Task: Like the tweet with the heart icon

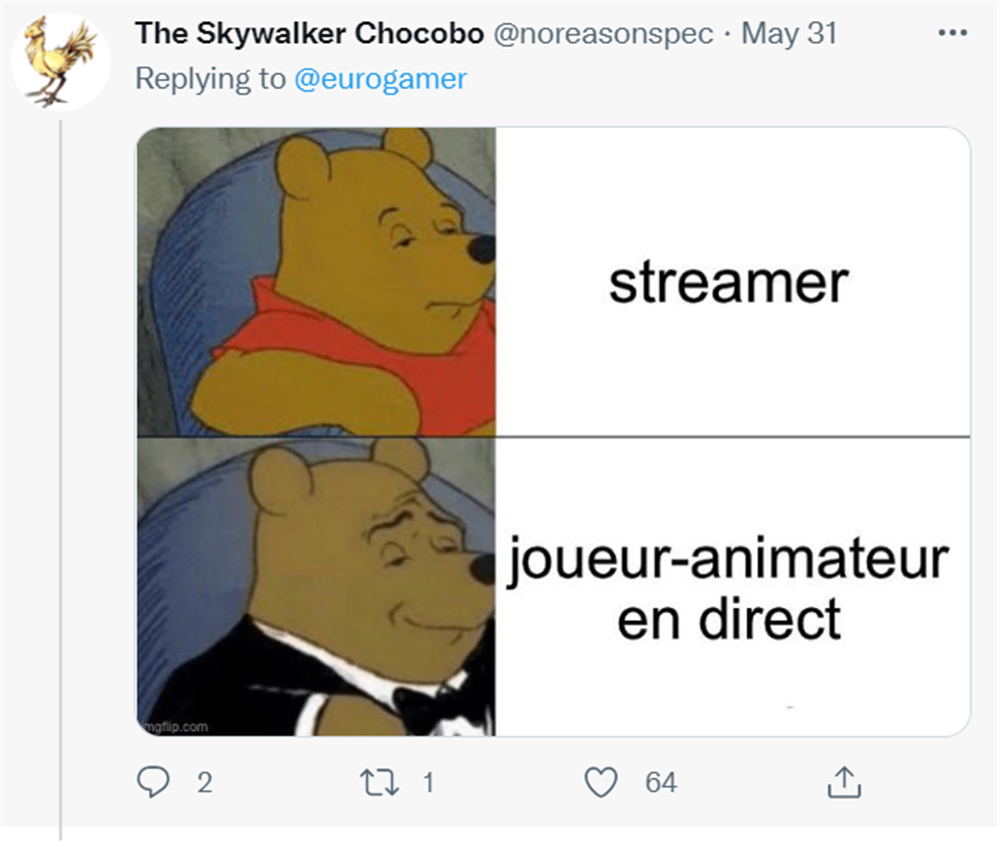Action: pyautogui.click(x=601, y=783)
